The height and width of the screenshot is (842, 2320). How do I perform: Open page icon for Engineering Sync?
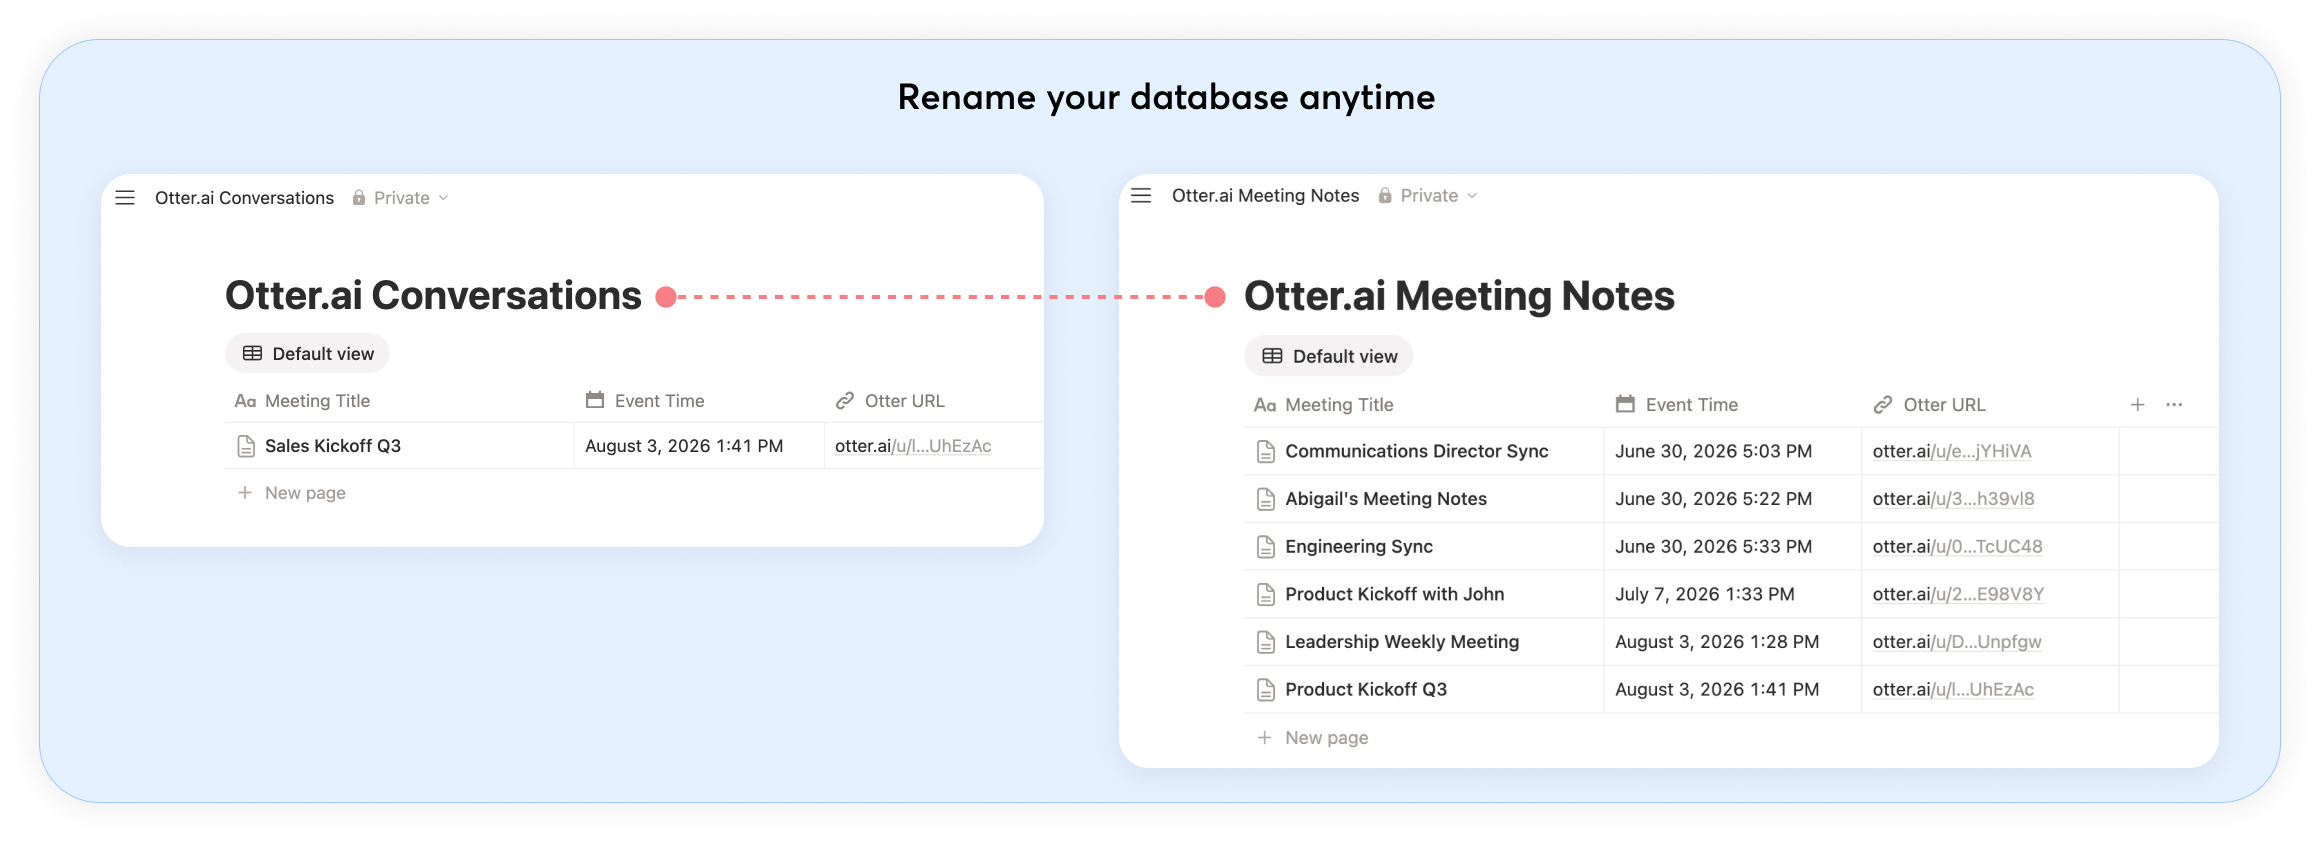tap(1266, 547)
